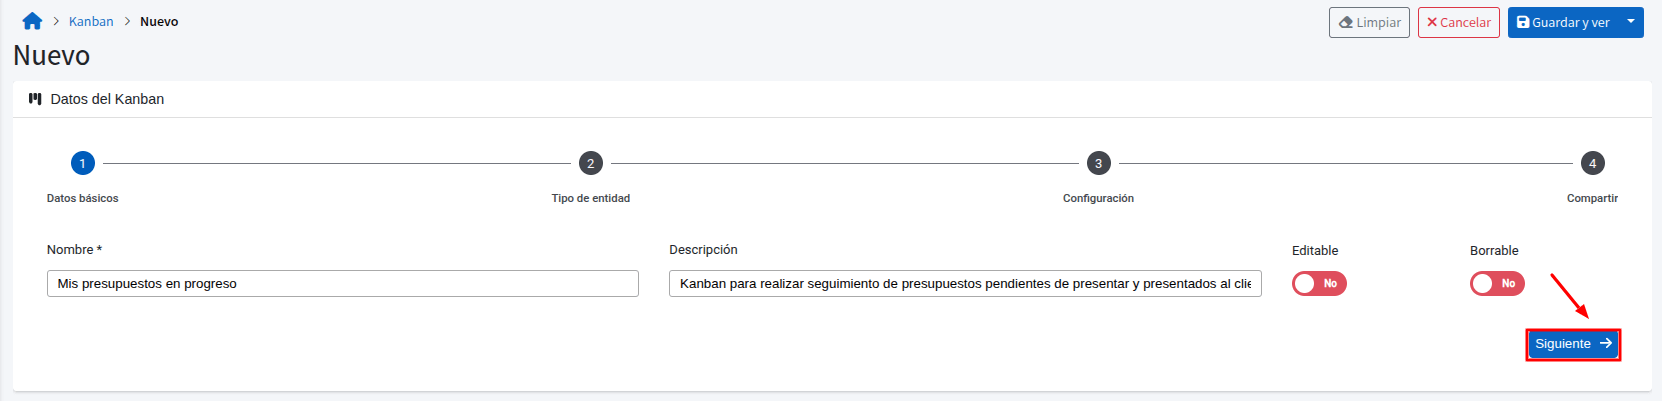Screen dimensions: 1662x401
Task: Click the Siguiente next button
Action: coord(1572,344)
